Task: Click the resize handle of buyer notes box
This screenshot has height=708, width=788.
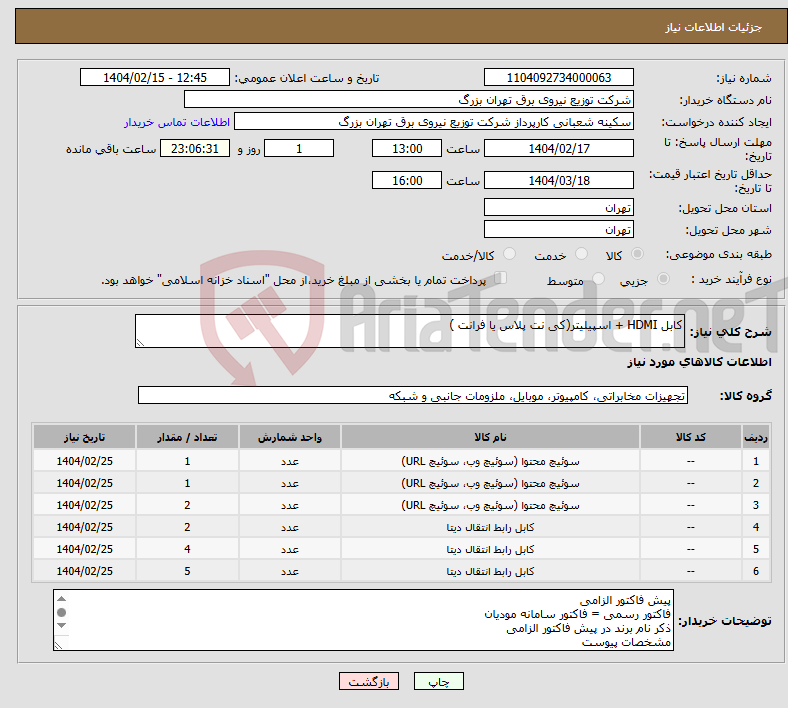Action: pyautogui.click(x=58, y=646)
